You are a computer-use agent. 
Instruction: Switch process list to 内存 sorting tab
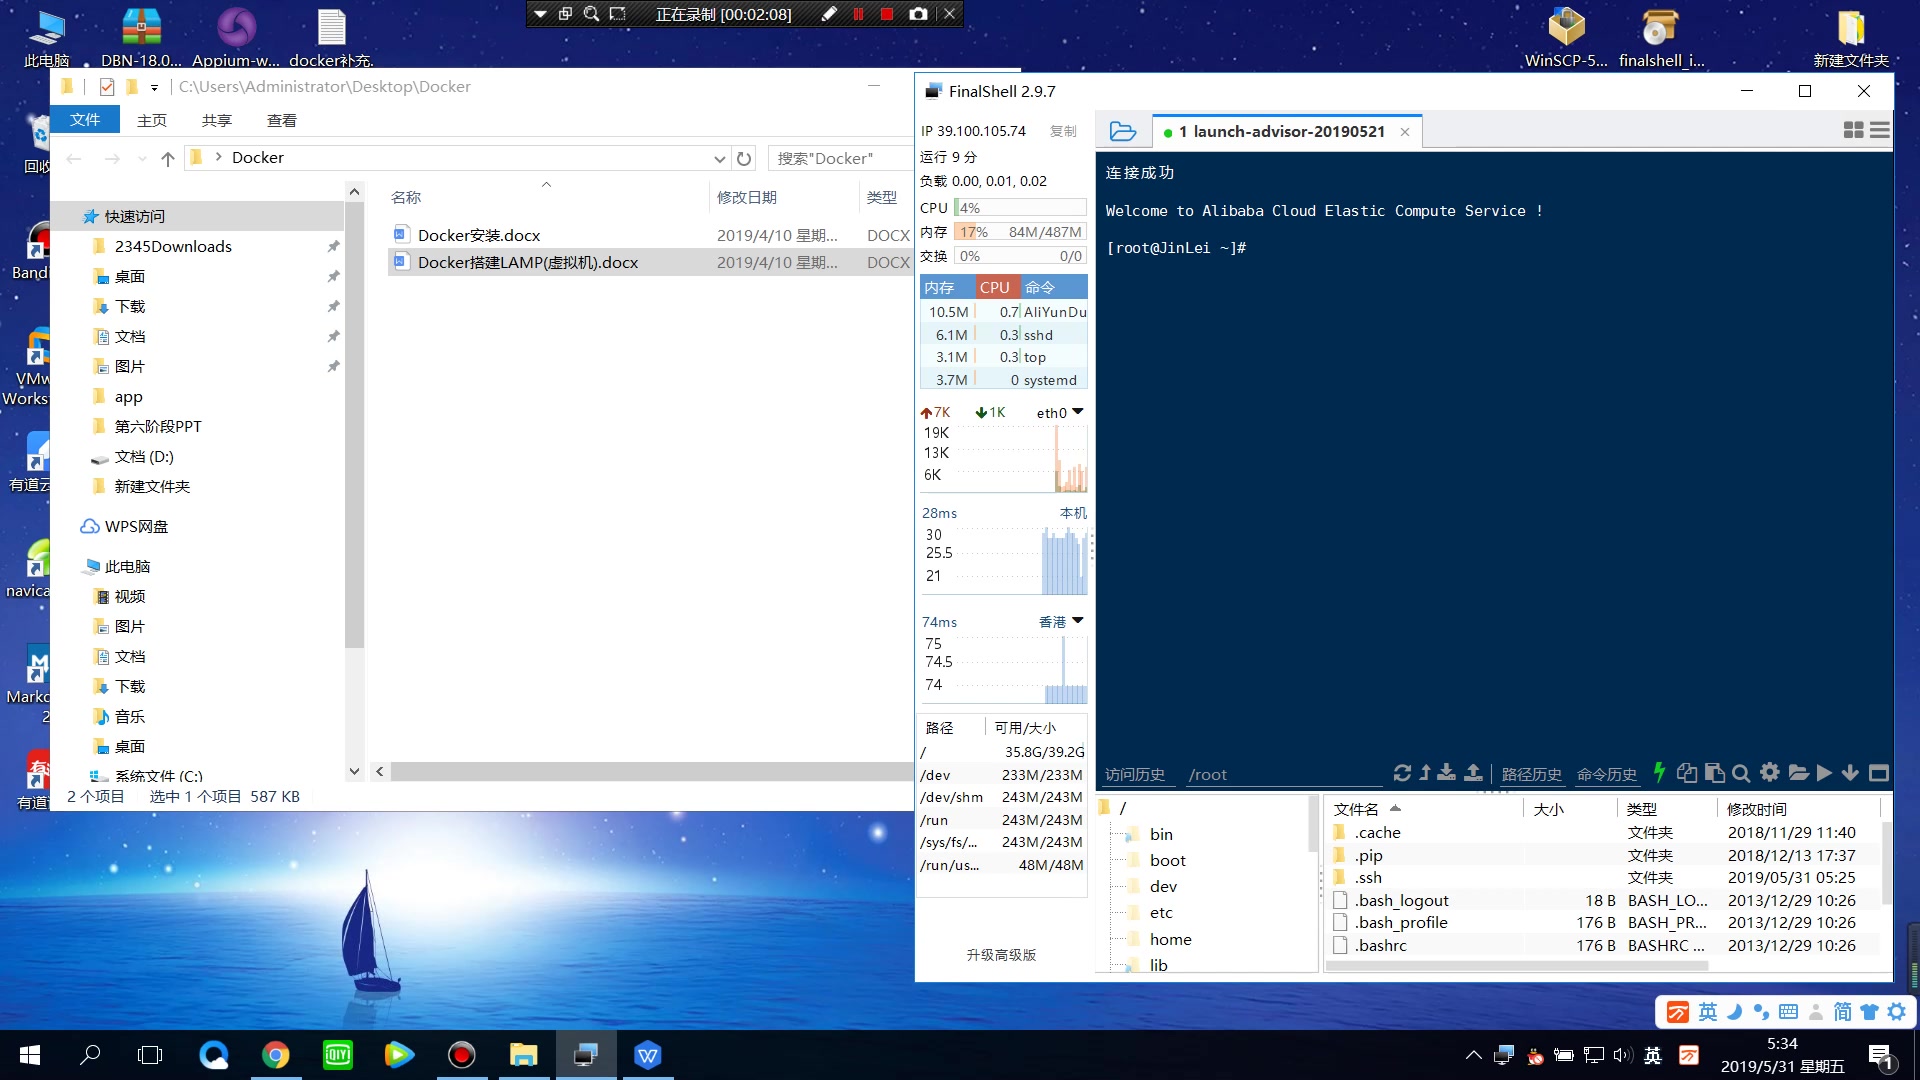coord(946,287)
